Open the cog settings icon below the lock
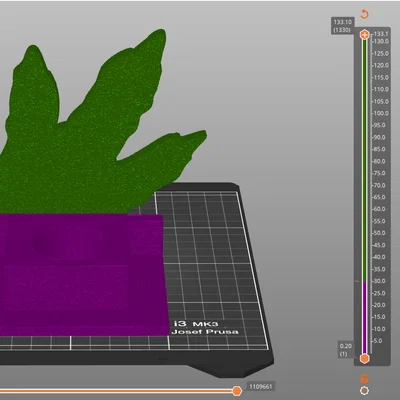The image size is (400, 400). tap(364, 391)
